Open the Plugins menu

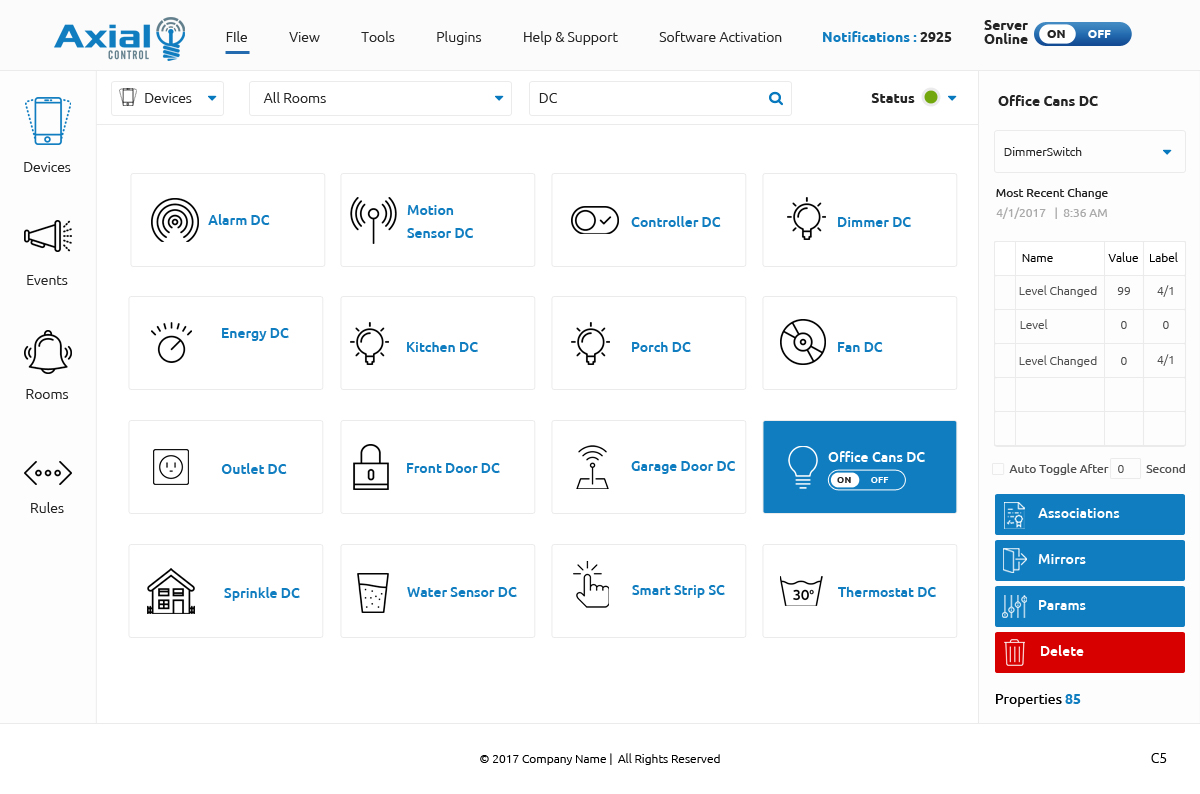click(458, 37)
